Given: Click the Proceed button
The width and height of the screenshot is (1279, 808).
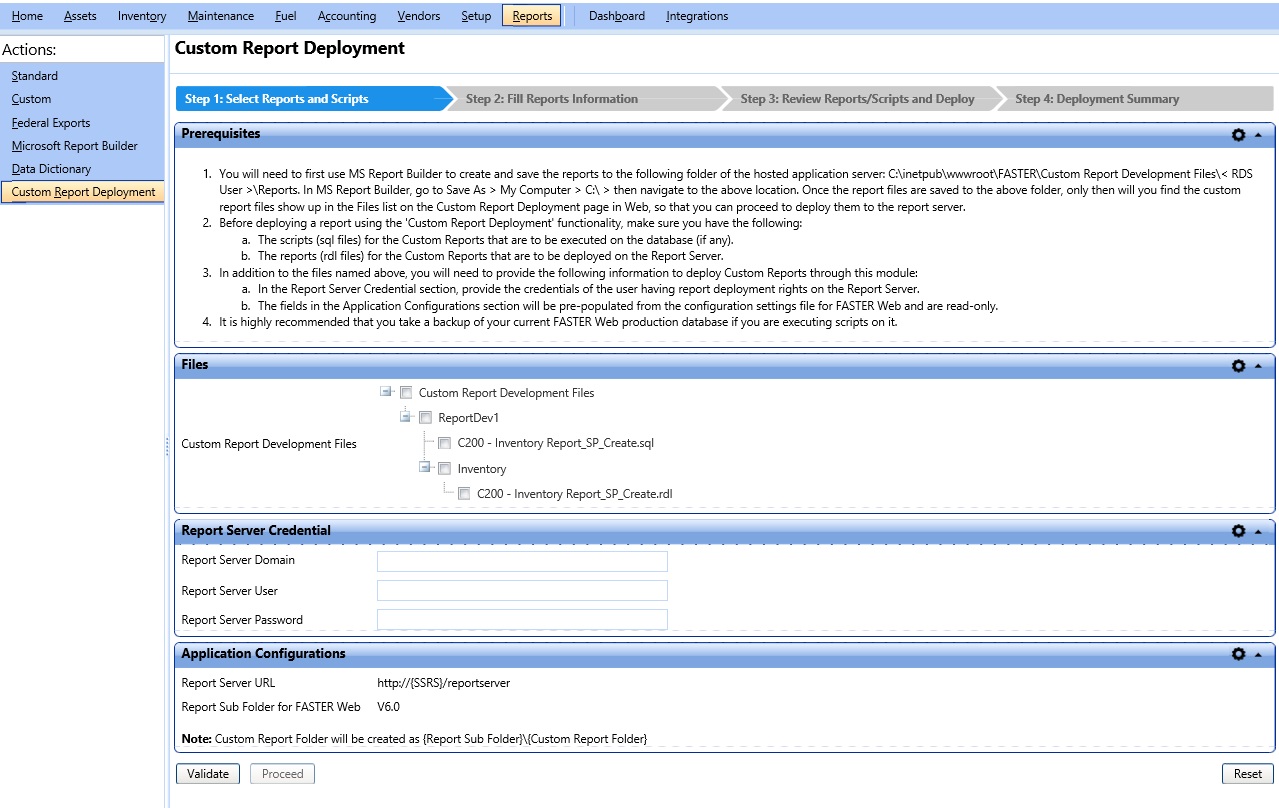Looking at the screenshot, I should pyautogui.click(x=282, y=774).
